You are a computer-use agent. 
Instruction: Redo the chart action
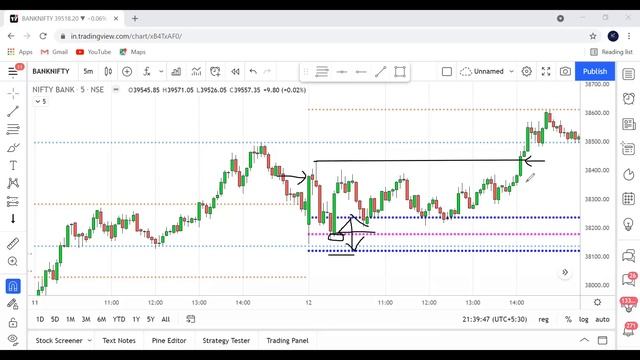click(267, 71)
